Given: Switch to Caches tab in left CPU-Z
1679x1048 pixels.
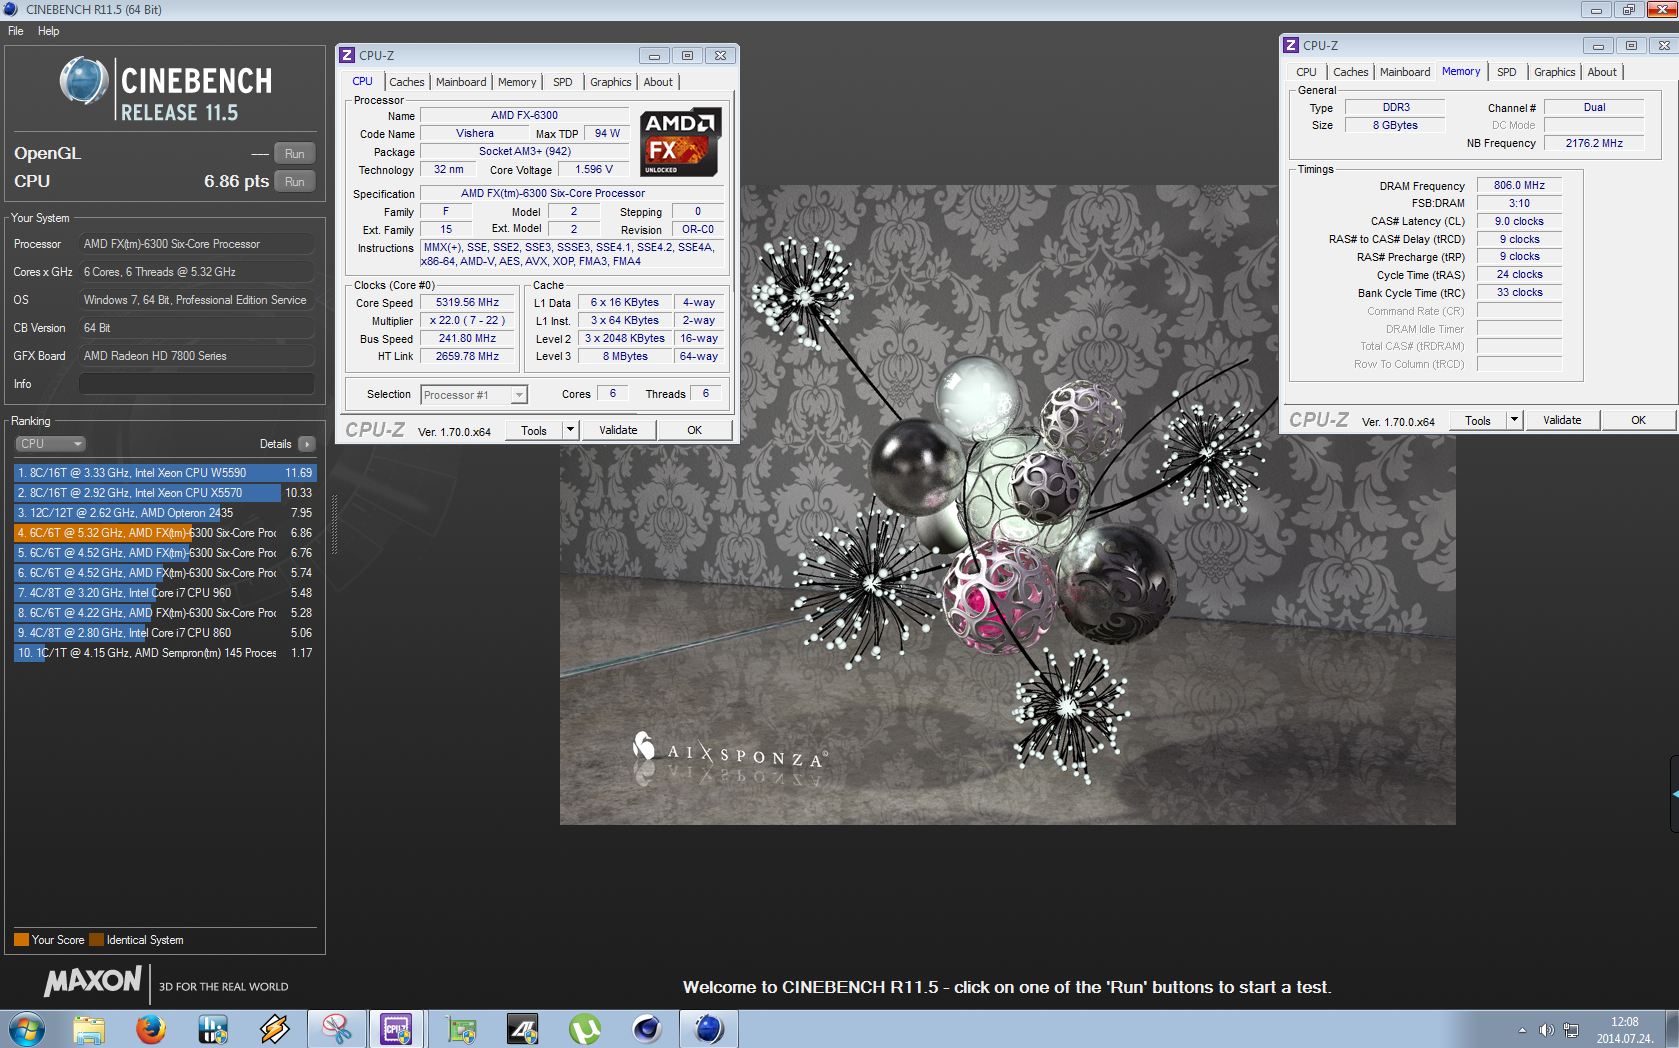Looking at the screenshot, I should [x=407, y=82].
